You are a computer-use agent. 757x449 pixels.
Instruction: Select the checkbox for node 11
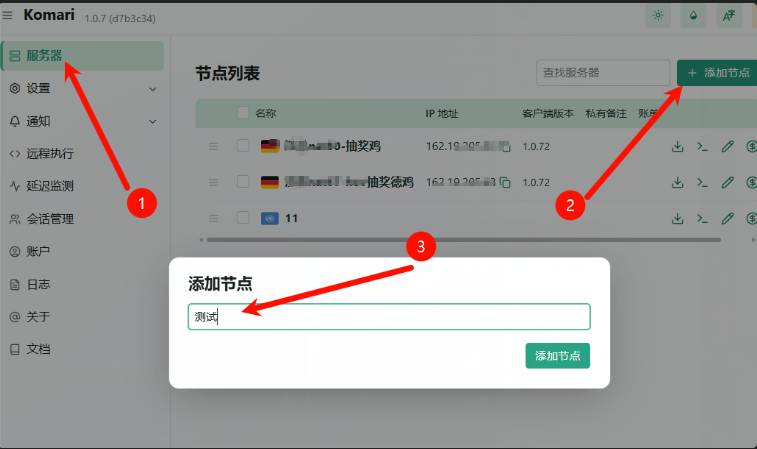click(243, 218)
